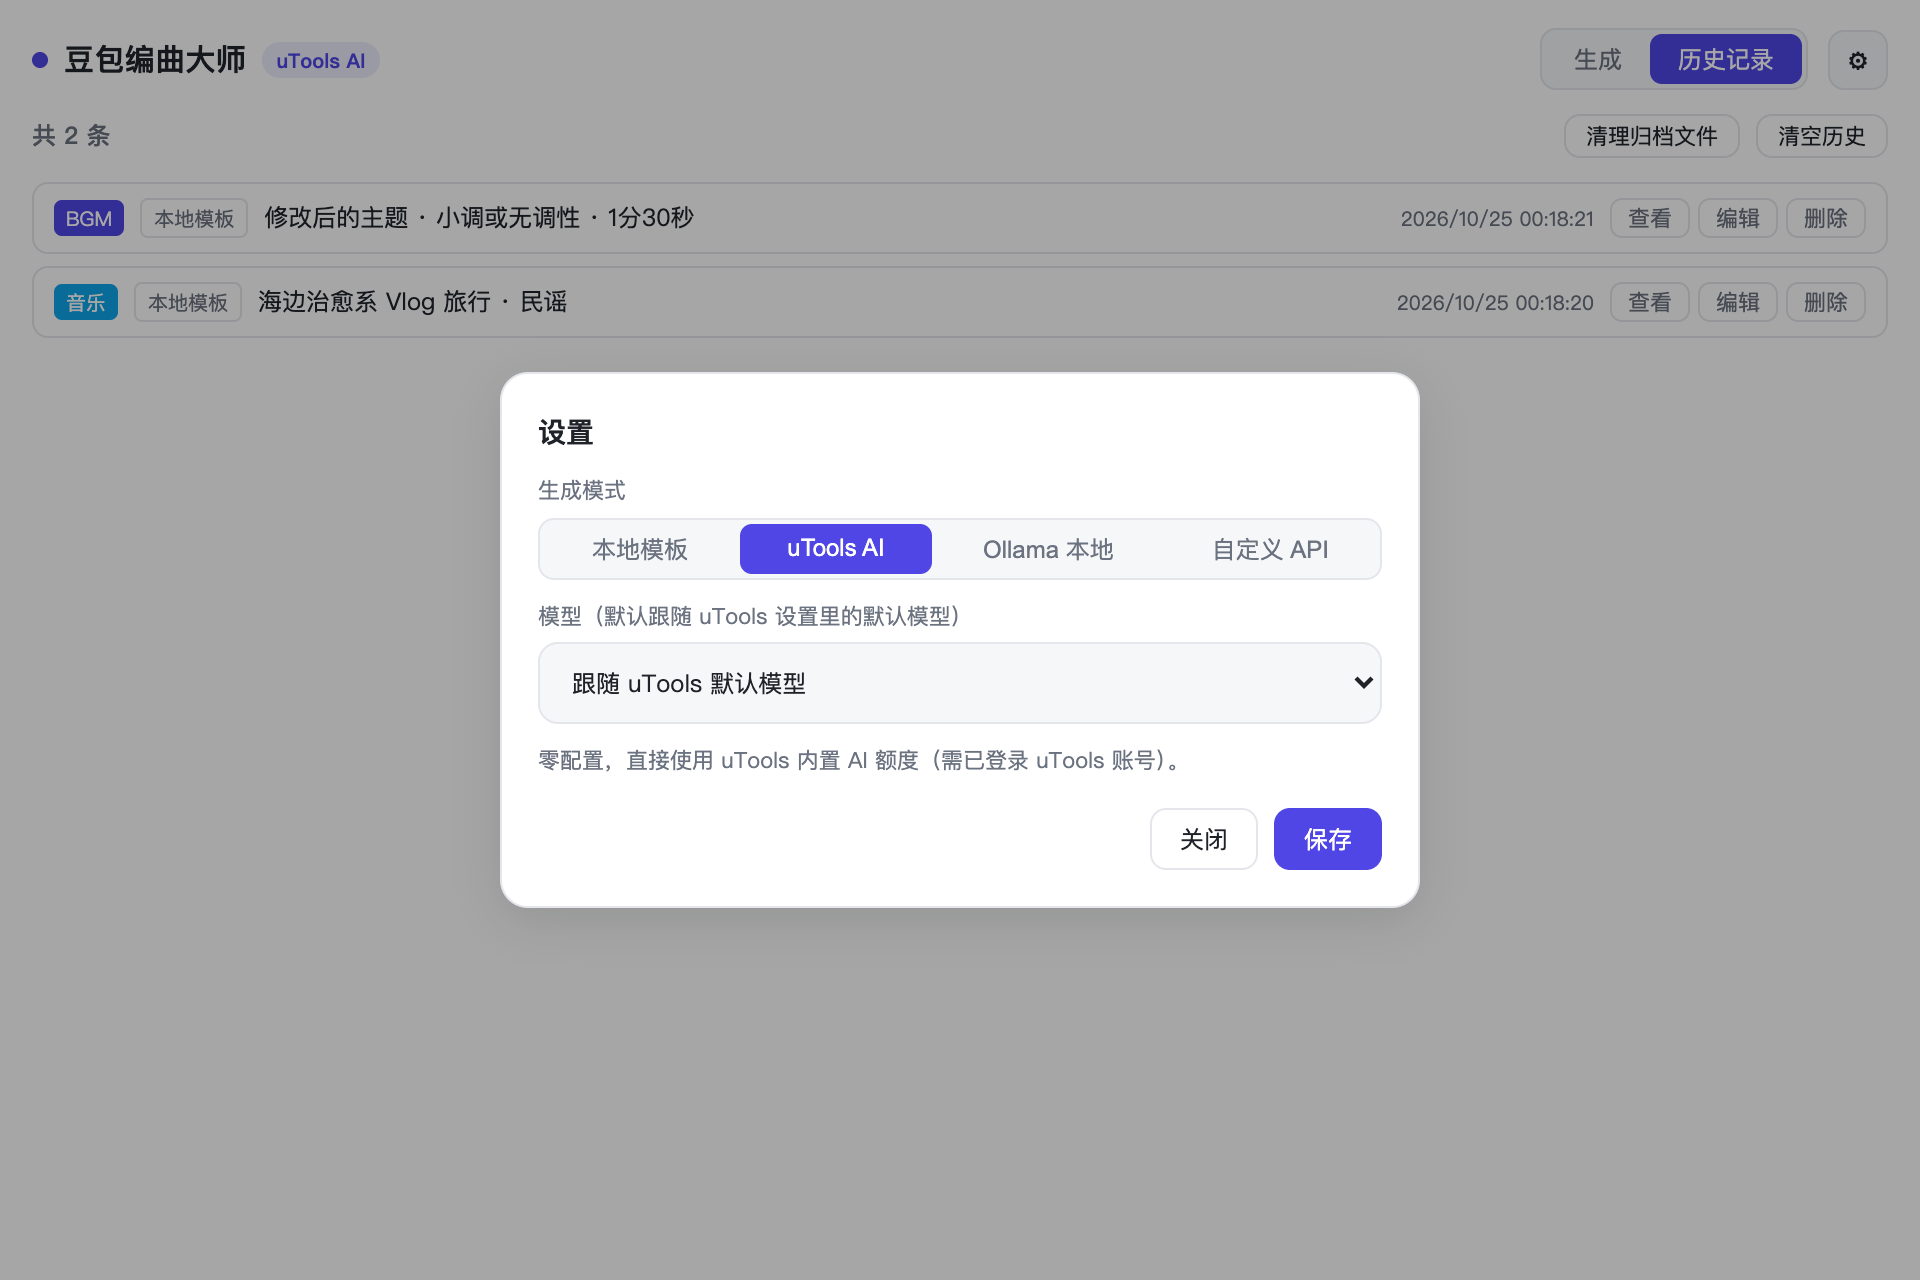This screenshot has height=1280, width=1920.
Task: Click the BGM tag on first record
Action: pyautogui.click(x=89, y=218)
